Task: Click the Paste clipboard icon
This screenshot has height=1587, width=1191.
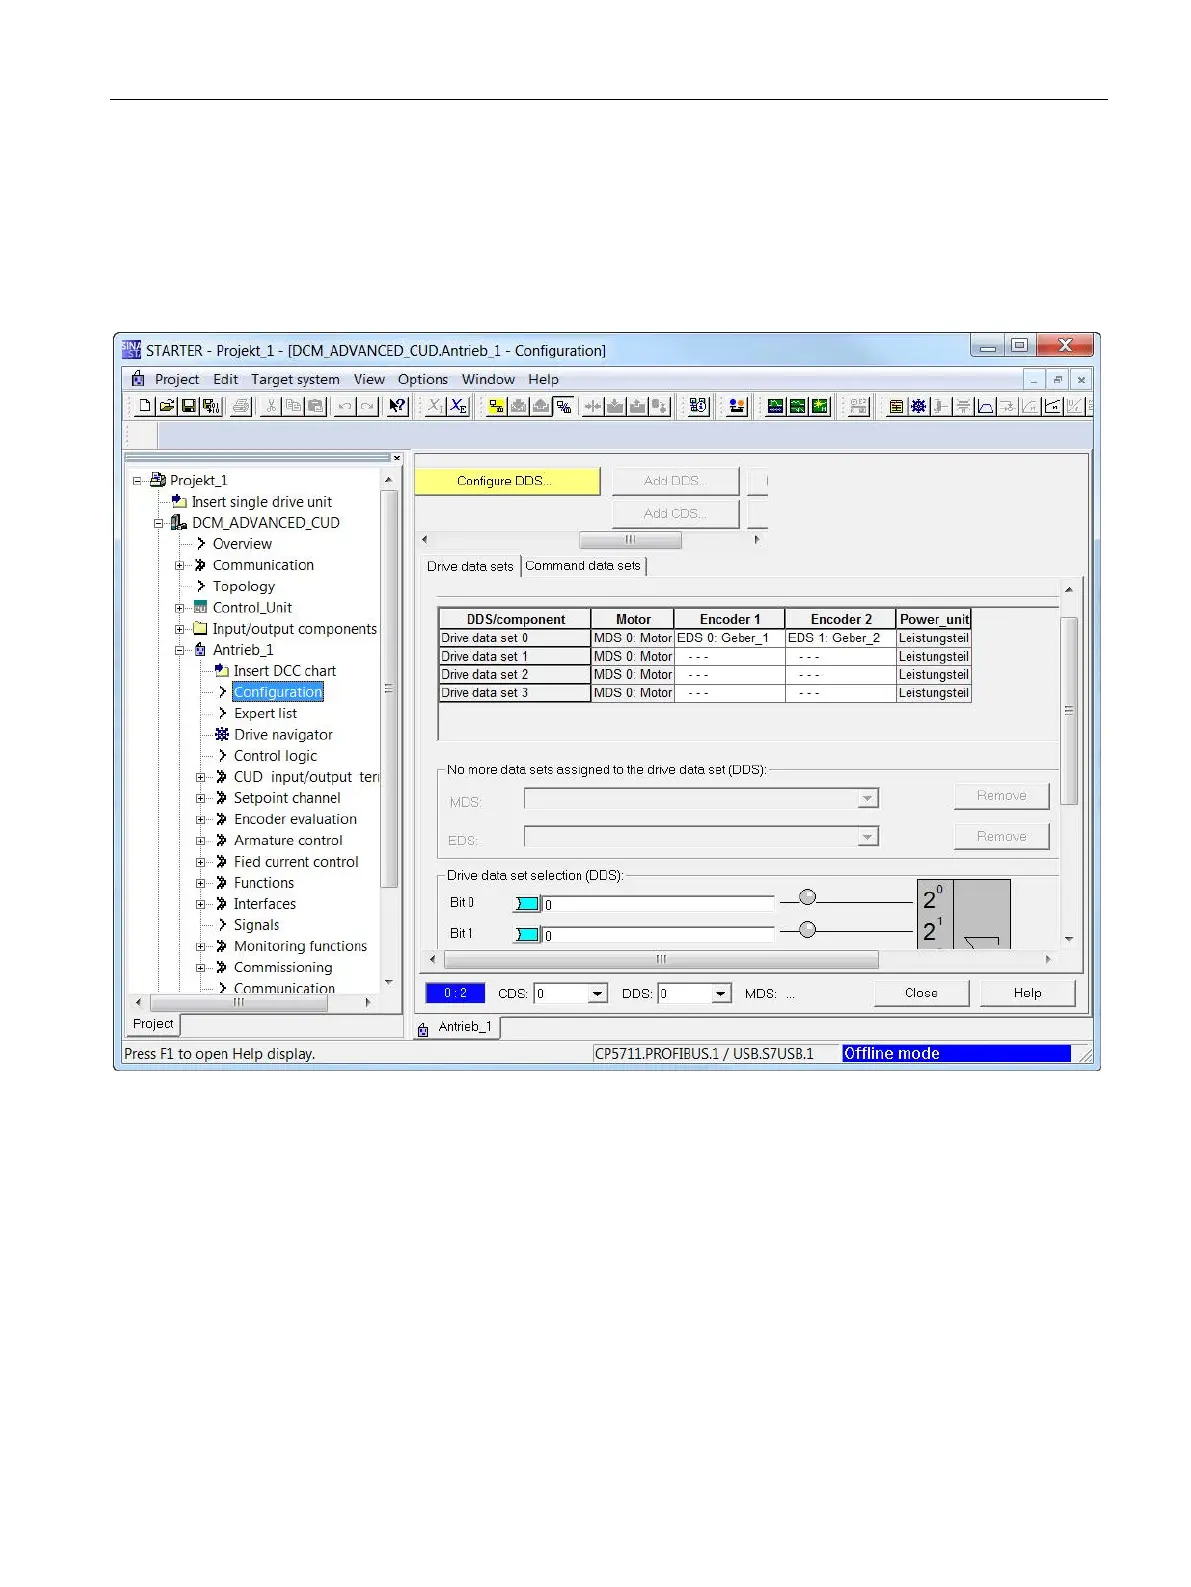Action: 315,406
